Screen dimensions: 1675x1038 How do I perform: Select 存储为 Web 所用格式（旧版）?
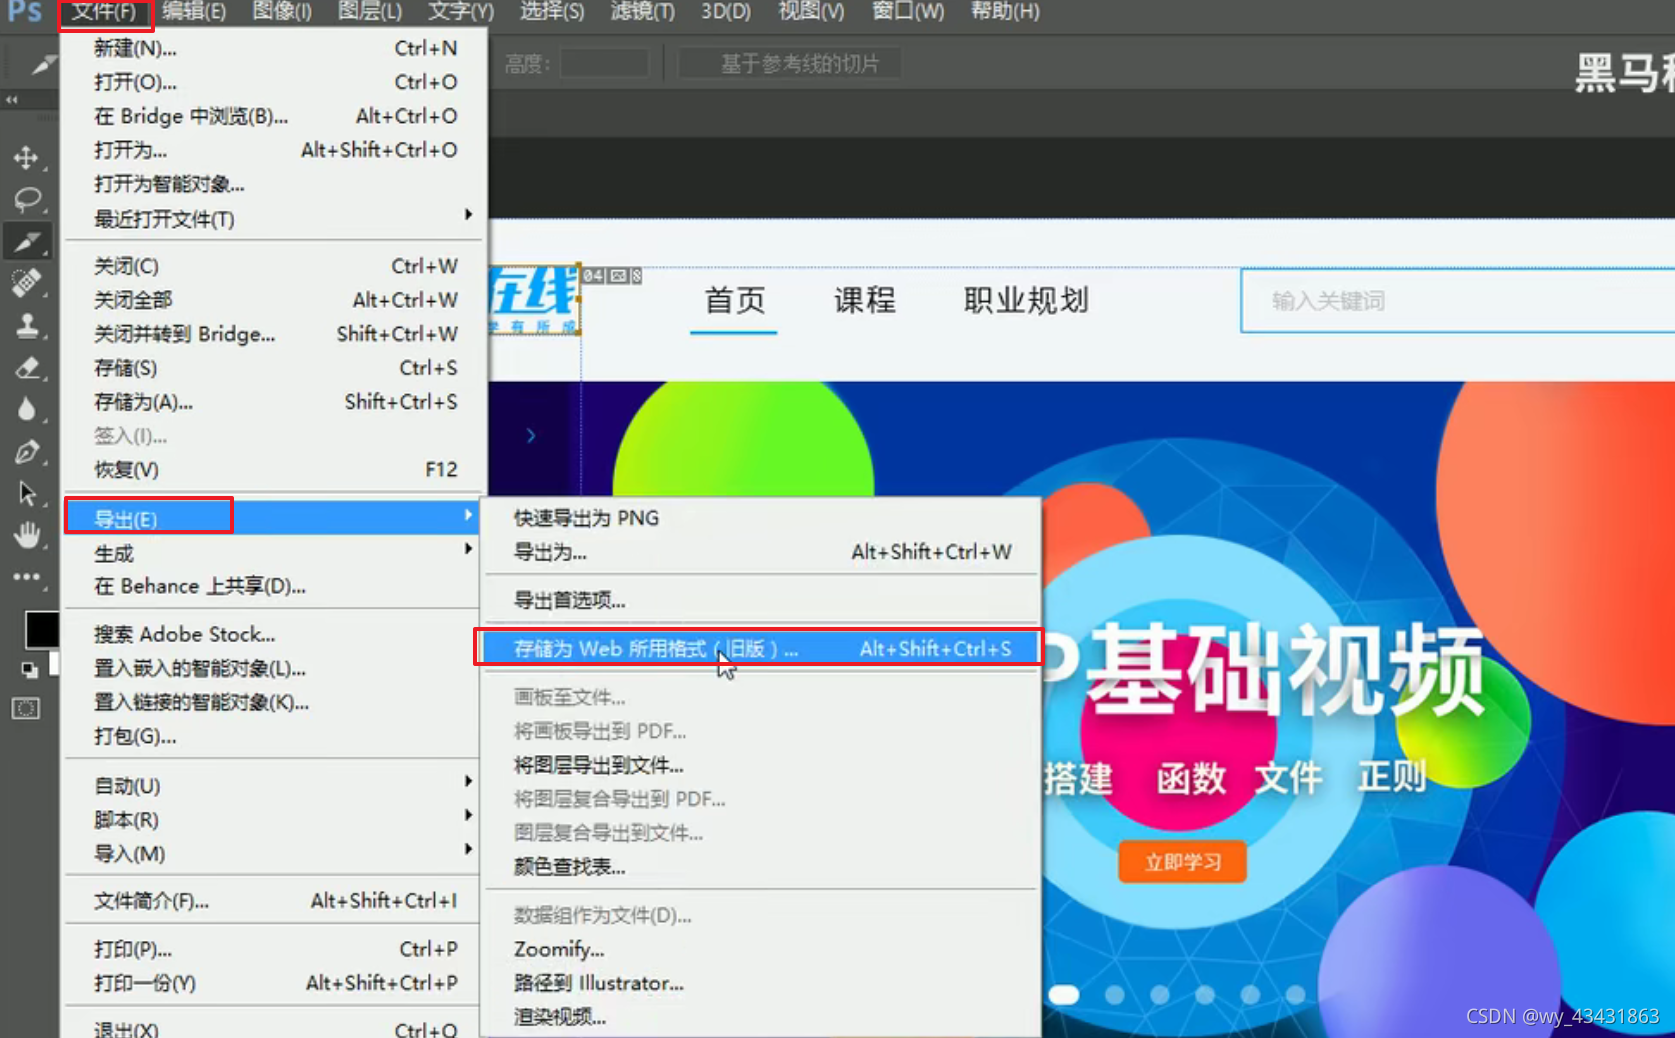click(x=761, y=648)
